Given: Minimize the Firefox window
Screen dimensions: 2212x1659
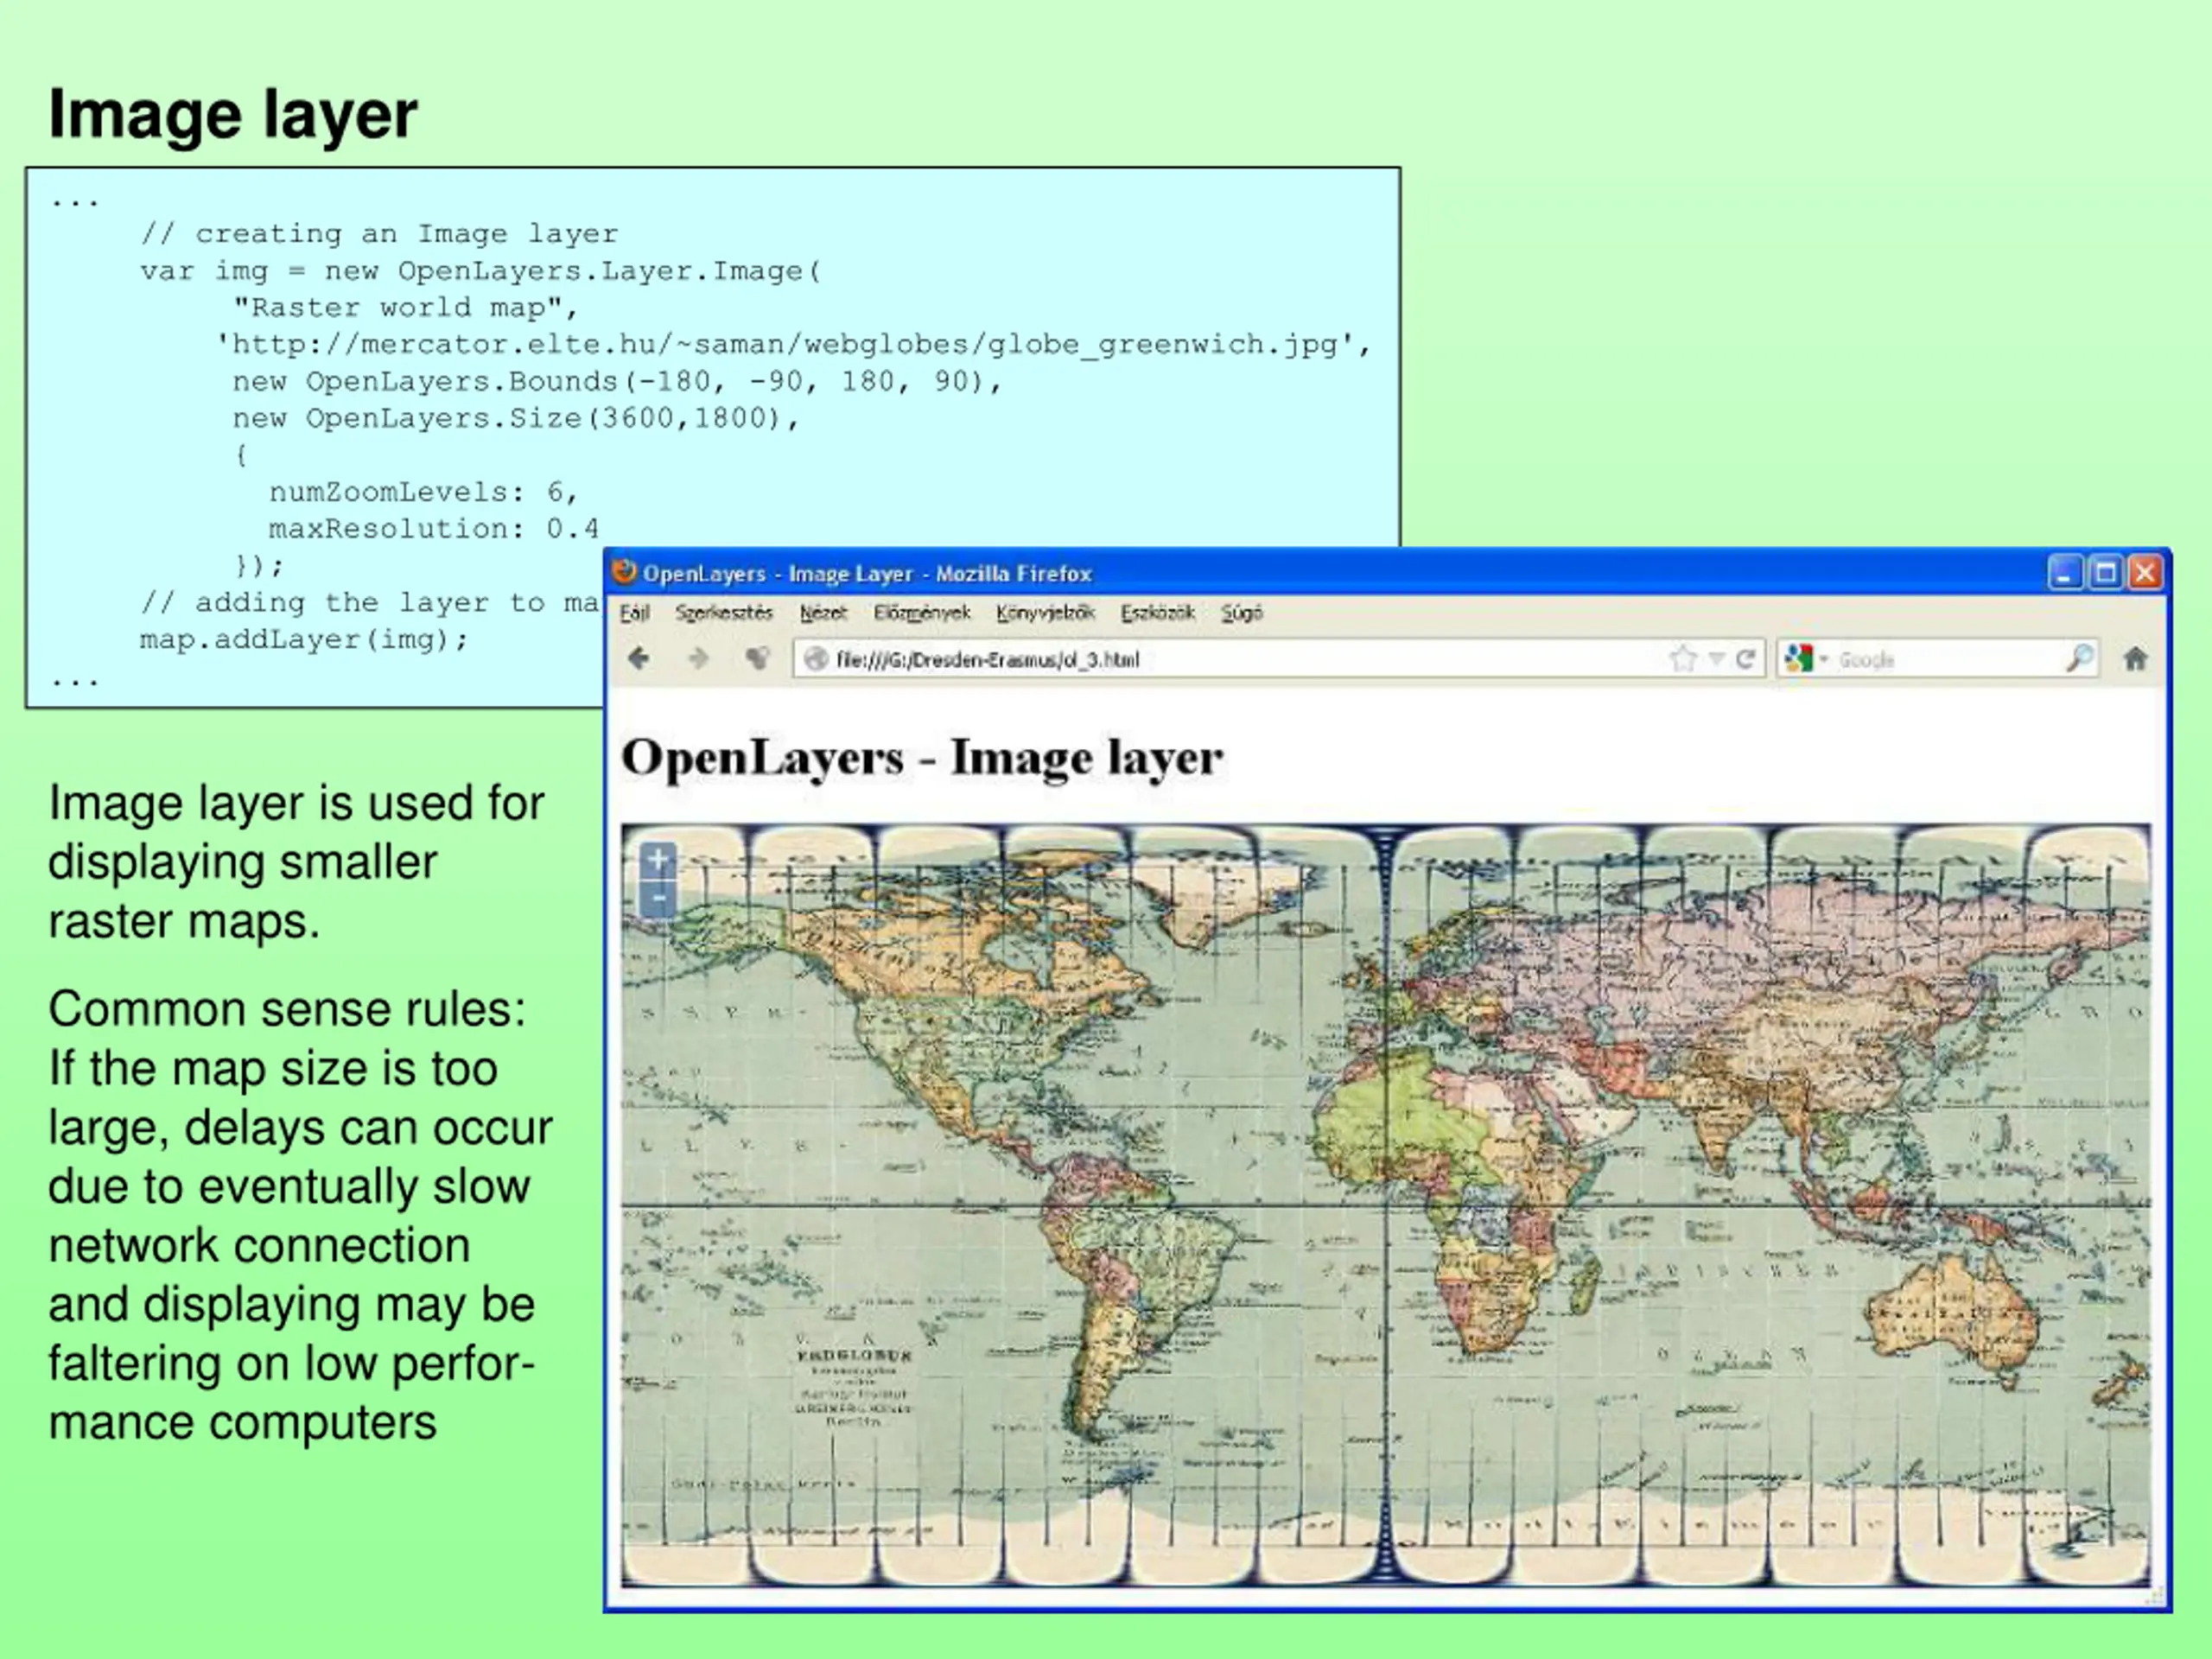Looking at the screenshot, I should (x=2065, y=573).
